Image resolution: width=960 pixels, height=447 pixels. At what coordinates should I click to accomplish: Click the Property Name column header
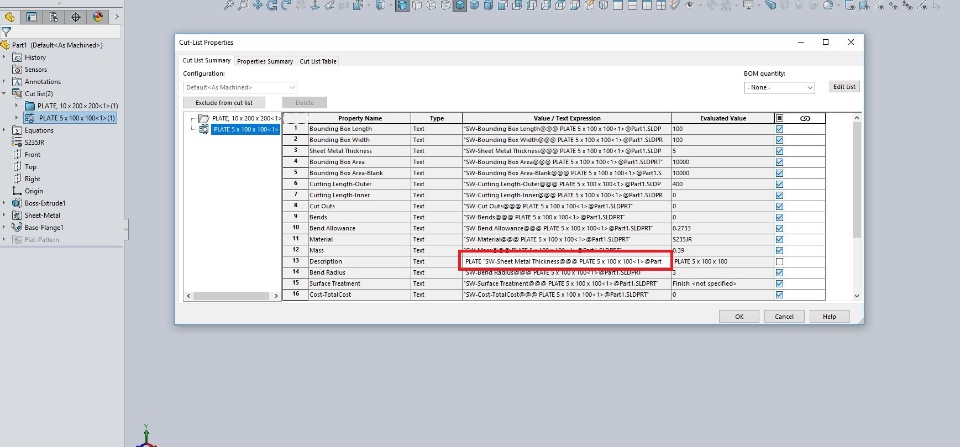tap(359, 118)
